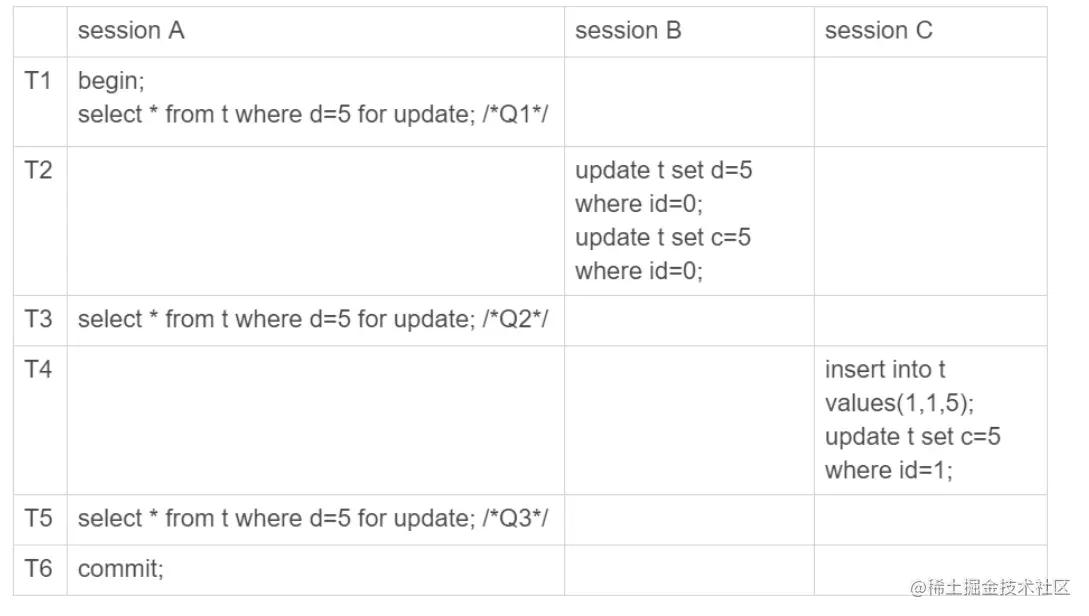Click session B's 'update t set d=5' text

(663, 171)
